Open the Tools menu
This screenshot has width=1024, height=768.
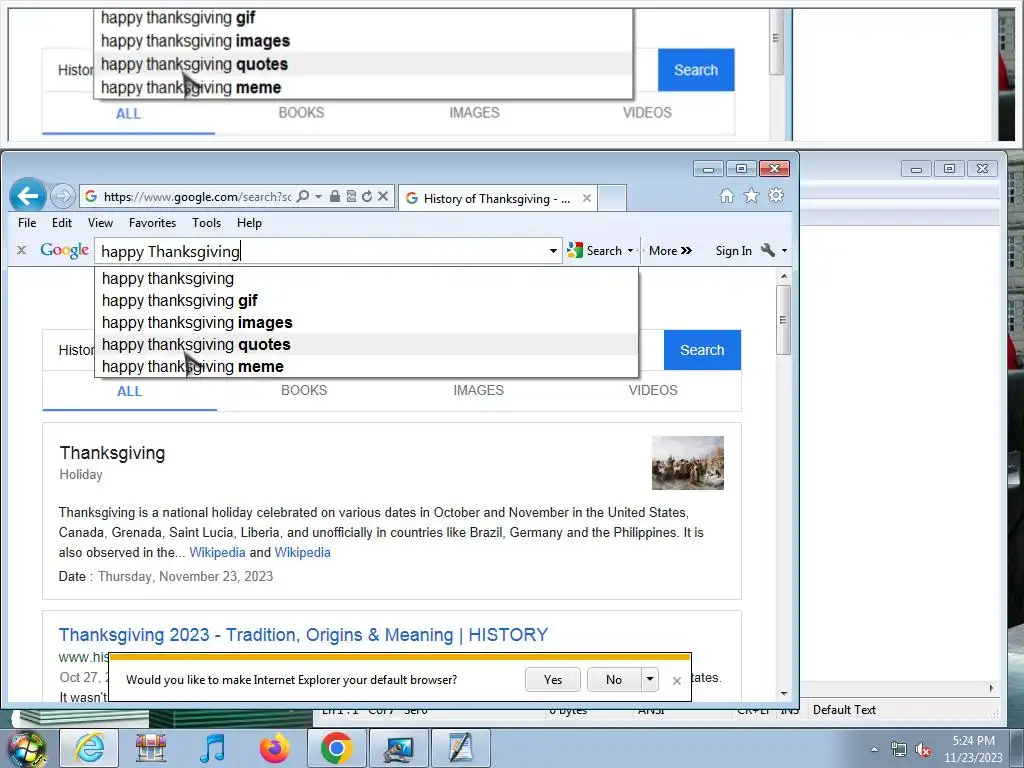coord(206,223)
